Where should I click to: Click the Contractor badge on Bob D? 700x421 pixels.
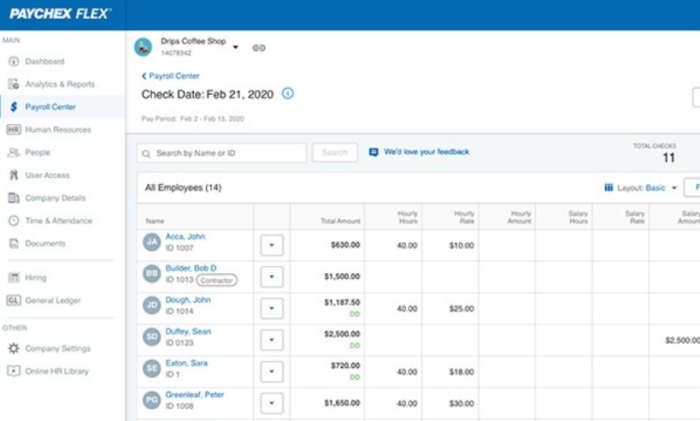tap(217, 280)
